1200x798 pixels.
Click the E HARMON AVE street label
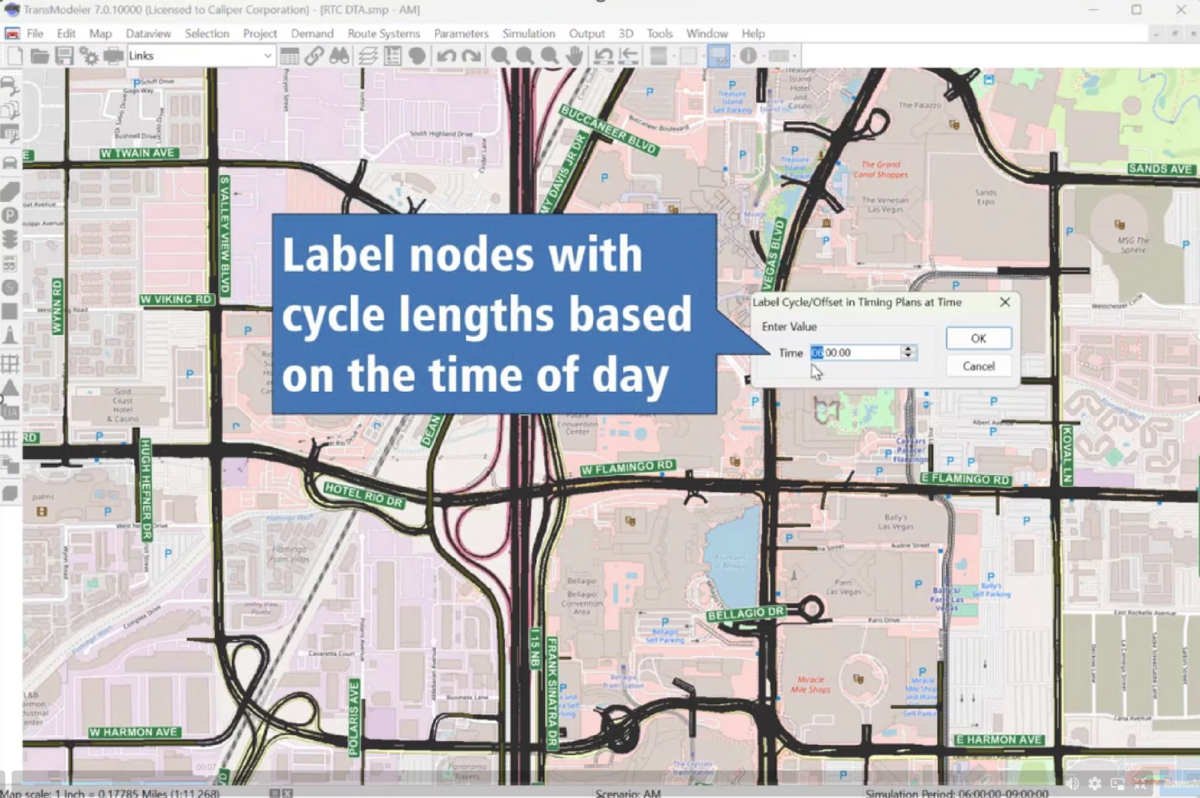click(999, 740)
